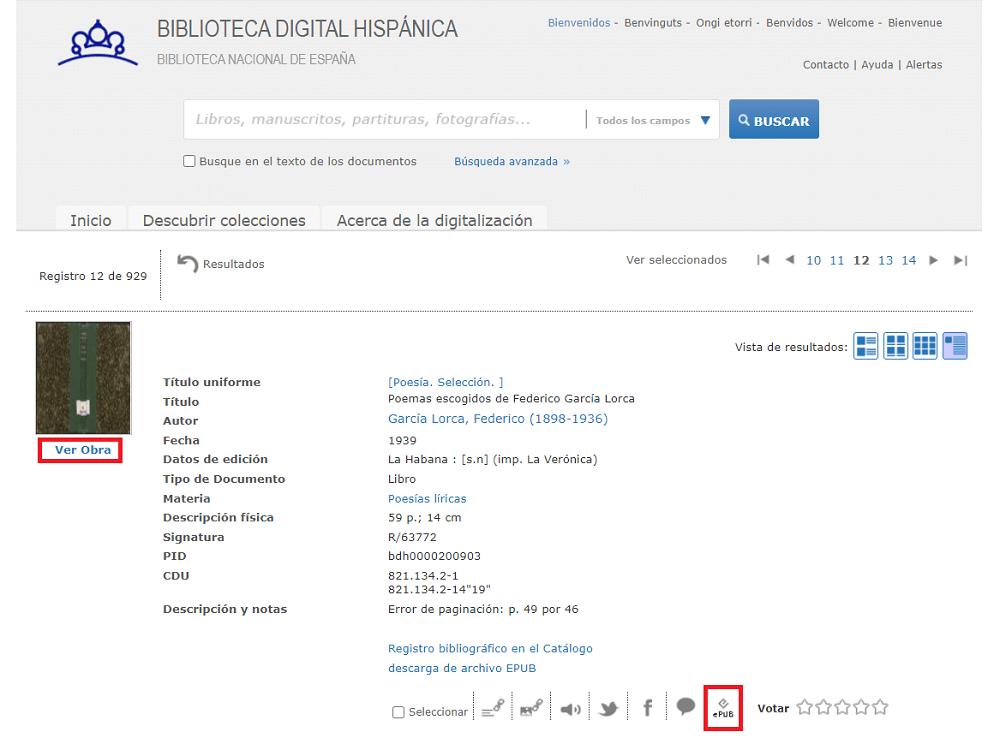Switch language to Bienvenue (French)
1000x738 pixels.
(915, 22)
